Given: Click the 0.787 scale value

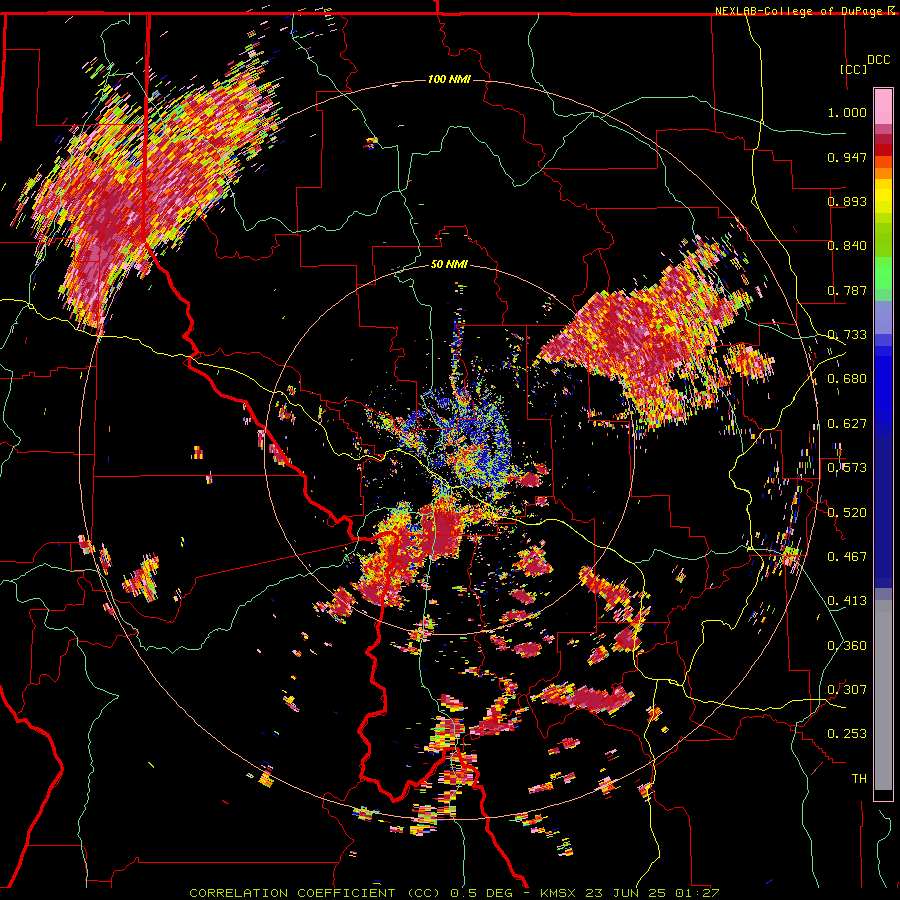Looking at the screenshot, I should [847, 290].
